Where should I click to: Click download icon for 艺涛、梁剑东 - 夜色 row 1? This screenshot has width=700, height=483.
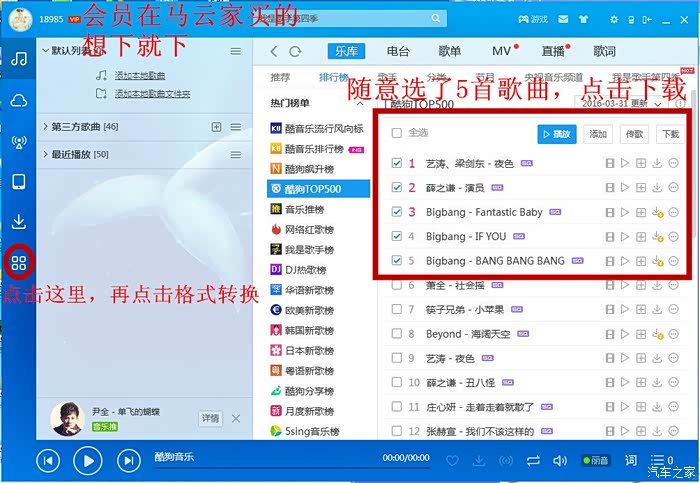(656, 163)
